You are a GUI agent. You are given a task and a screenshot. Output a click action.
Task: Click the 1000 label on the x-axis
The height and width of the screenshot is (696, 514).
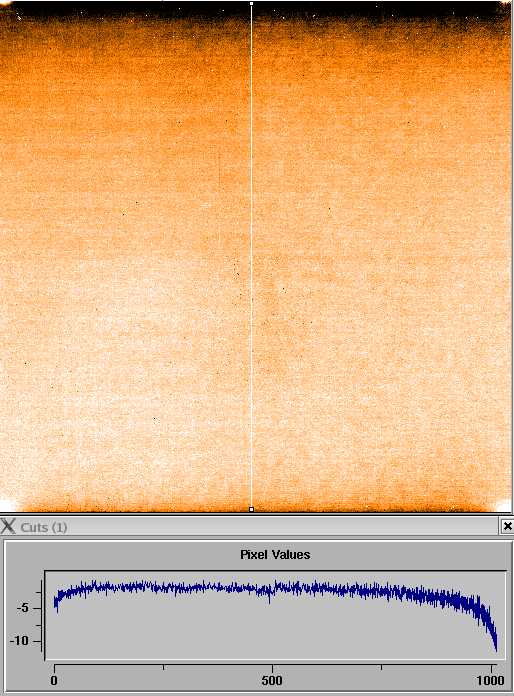[x=490, y=680]
